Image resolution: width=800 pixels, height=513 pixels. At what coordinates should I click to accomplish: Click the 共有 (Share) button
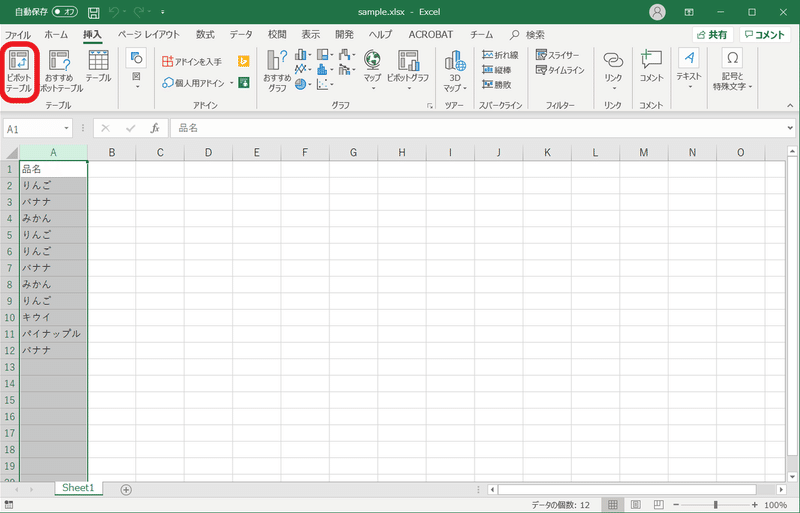click(x=712, y=35)
